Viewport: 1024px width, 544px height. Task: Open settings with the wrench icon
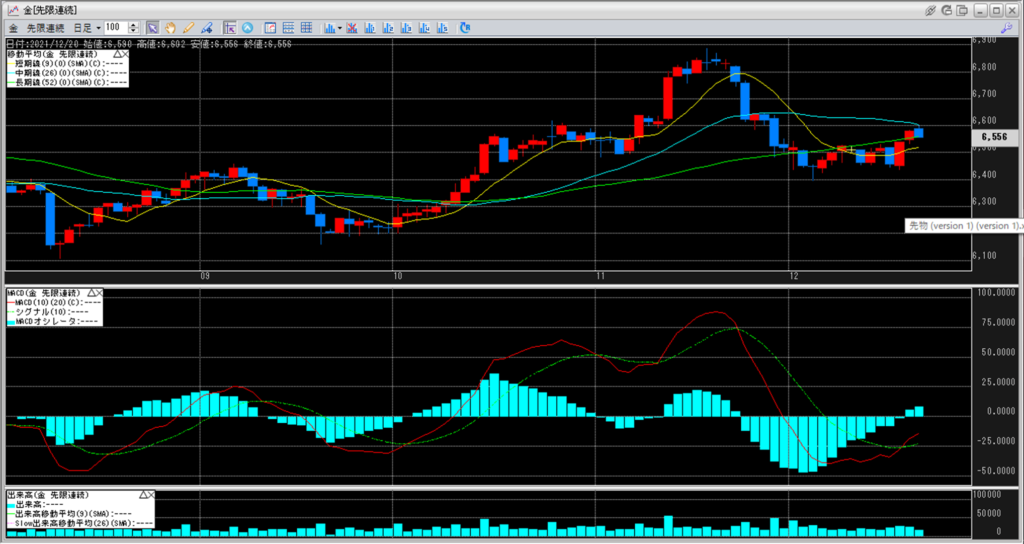pos(1007,27)
